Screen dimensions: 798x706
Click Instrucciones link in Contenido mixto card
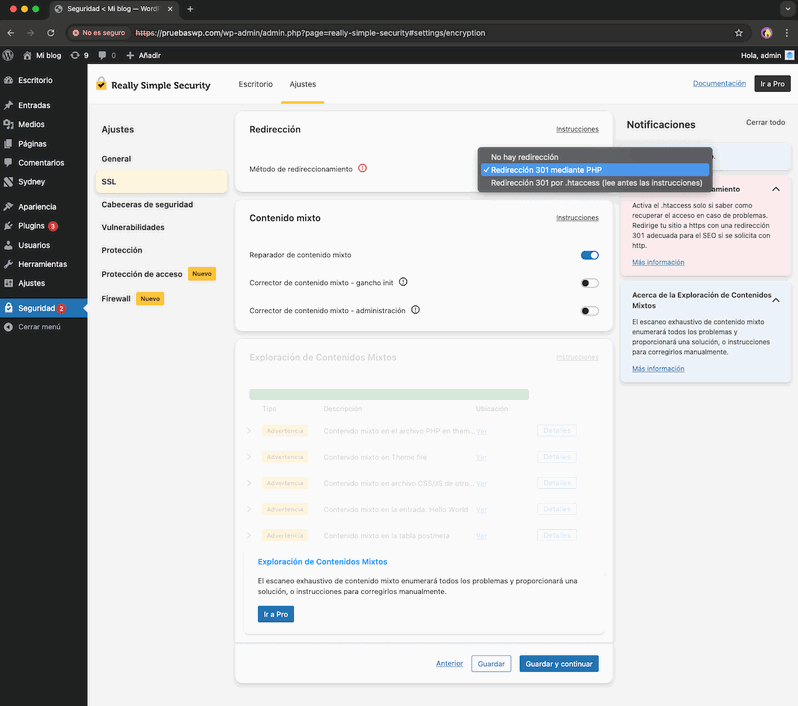pos(577,218)
